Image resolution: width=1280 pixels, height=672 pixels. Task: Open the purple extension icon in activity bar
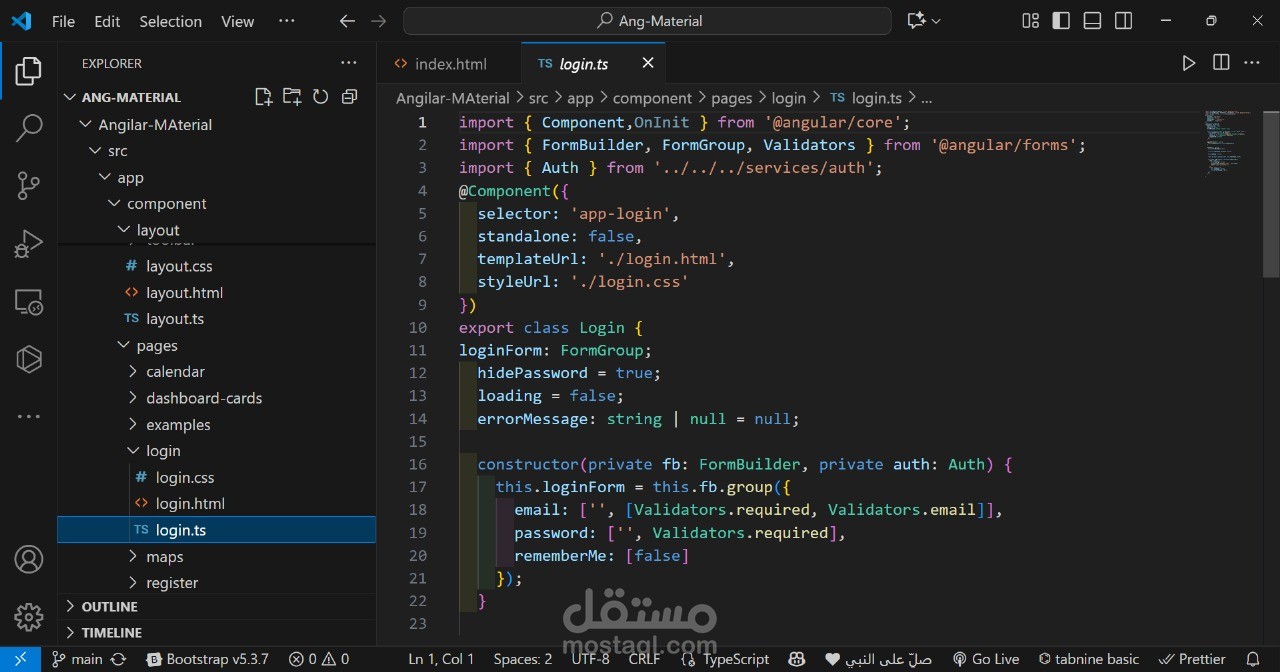(28, 358)
